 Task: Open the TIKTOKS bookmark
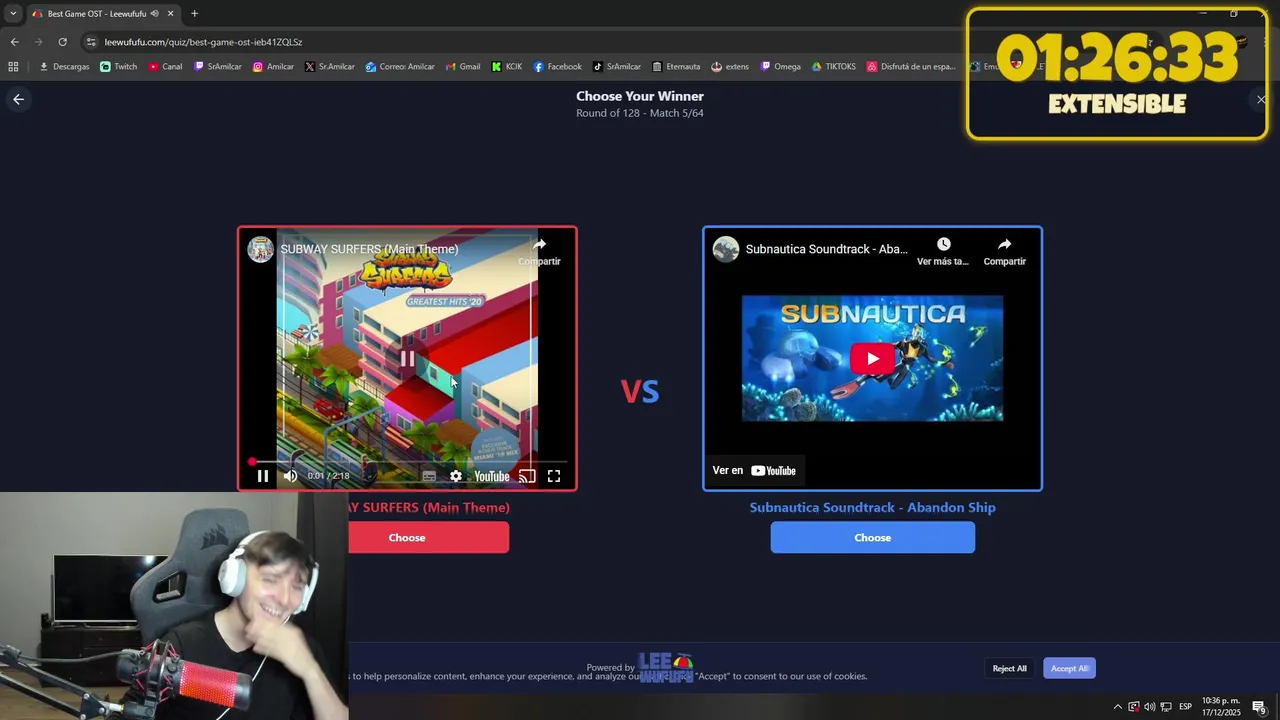click(833, 67)
